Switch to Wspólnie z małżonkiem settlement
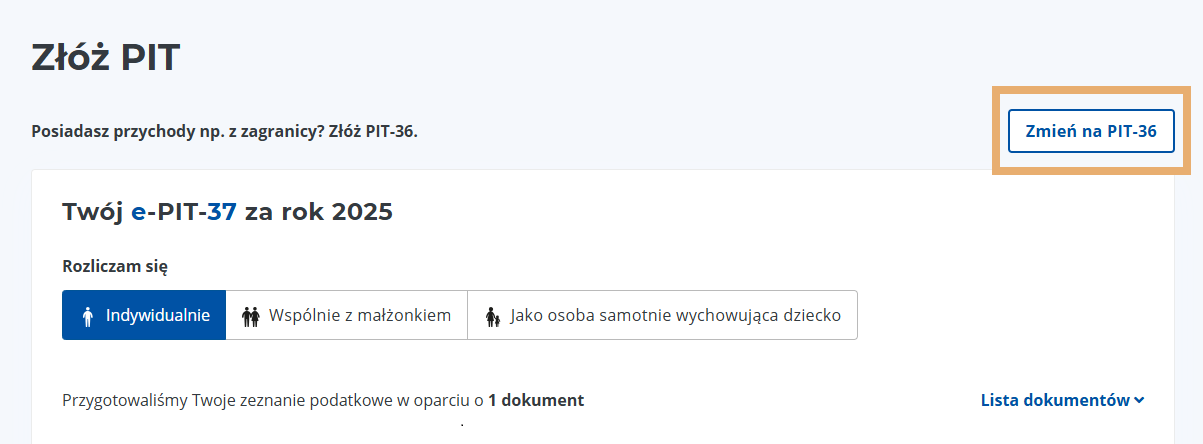 346,315
